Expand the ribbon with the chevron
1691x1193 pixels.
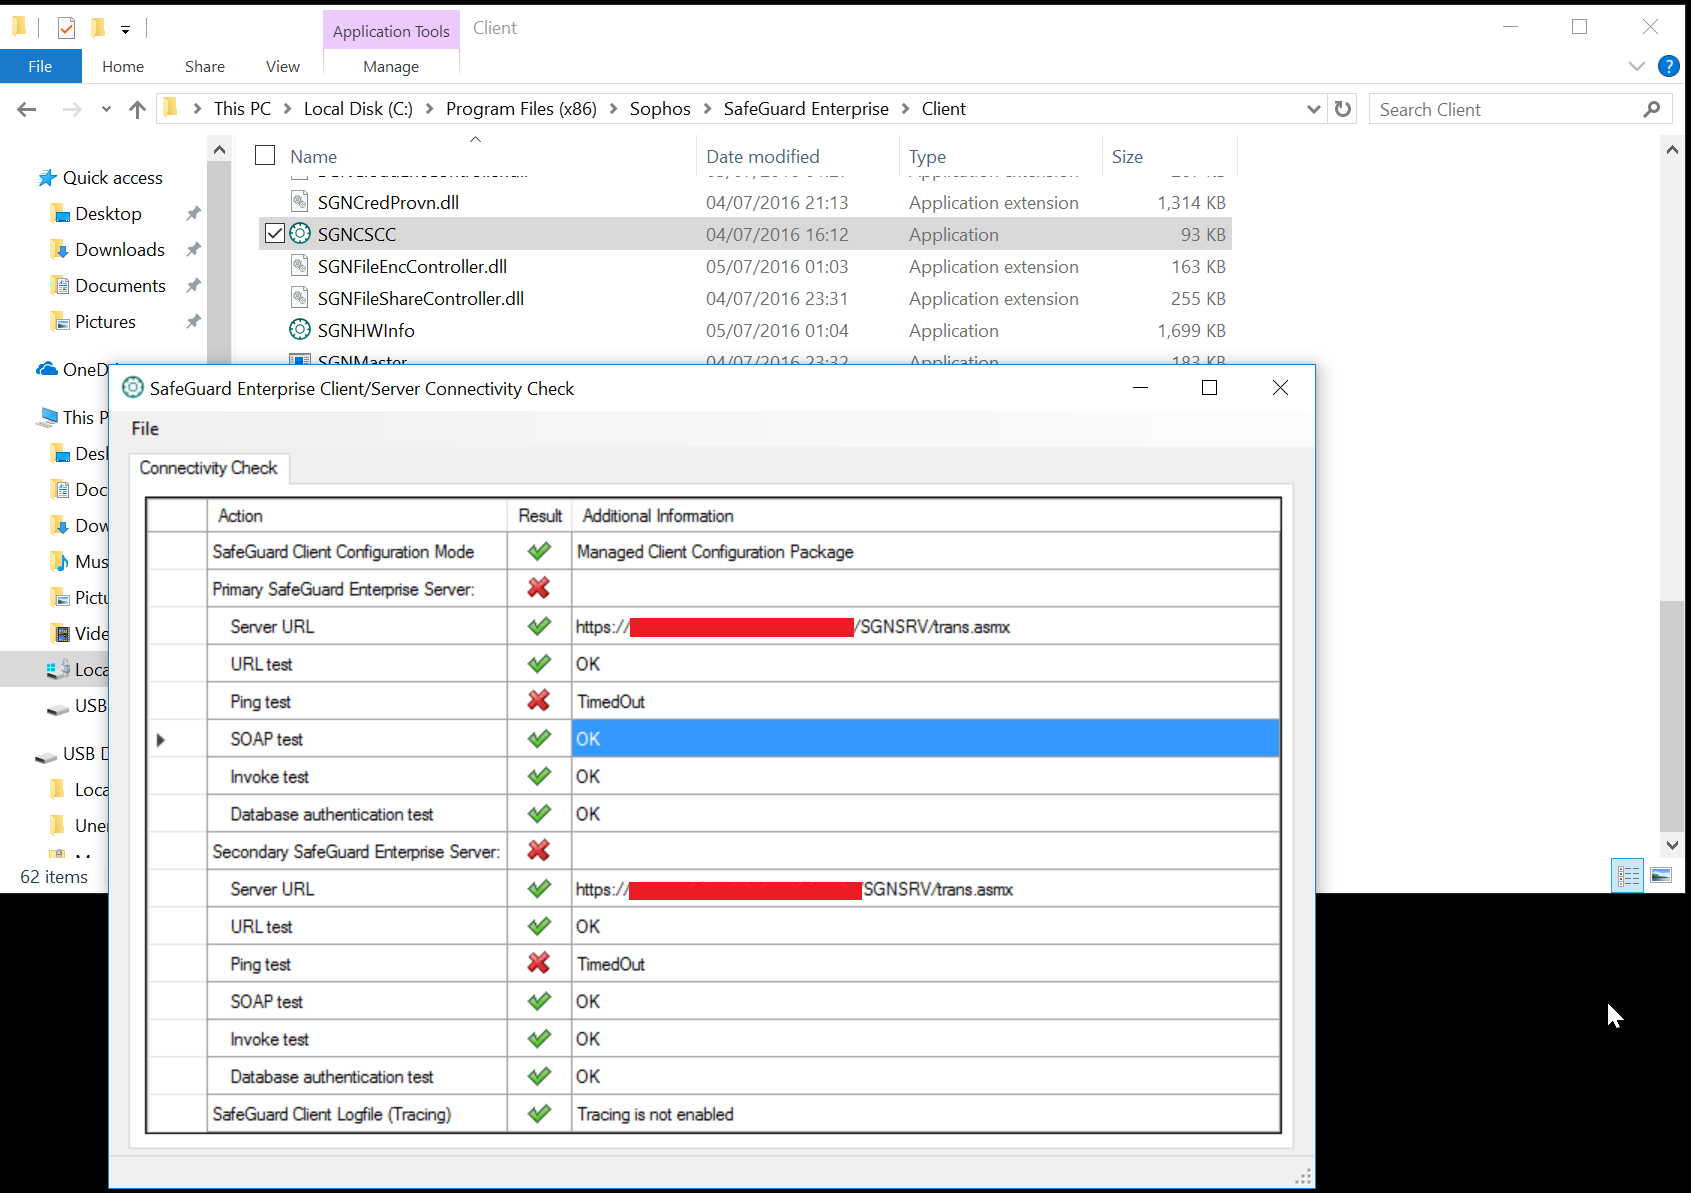(1636, 66)
